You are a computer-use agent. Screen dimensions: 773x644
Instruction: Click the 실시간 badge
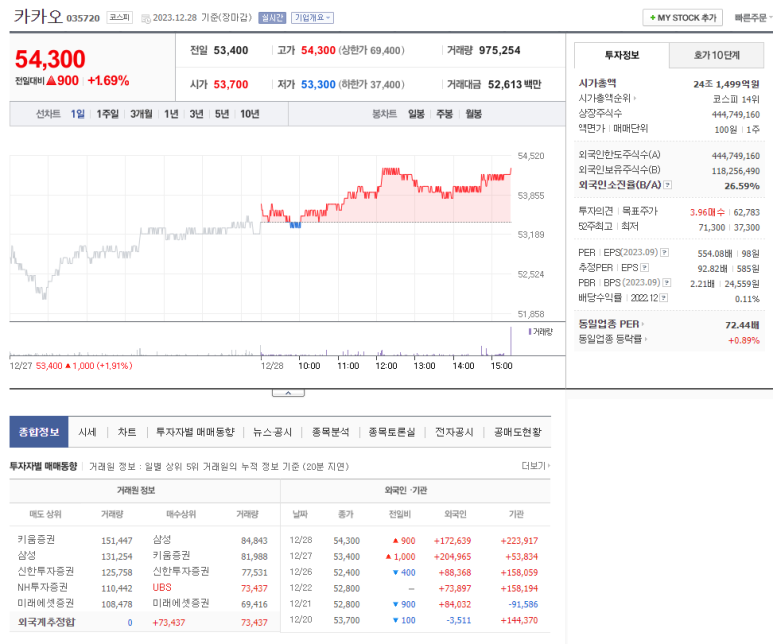pos(272,18)
